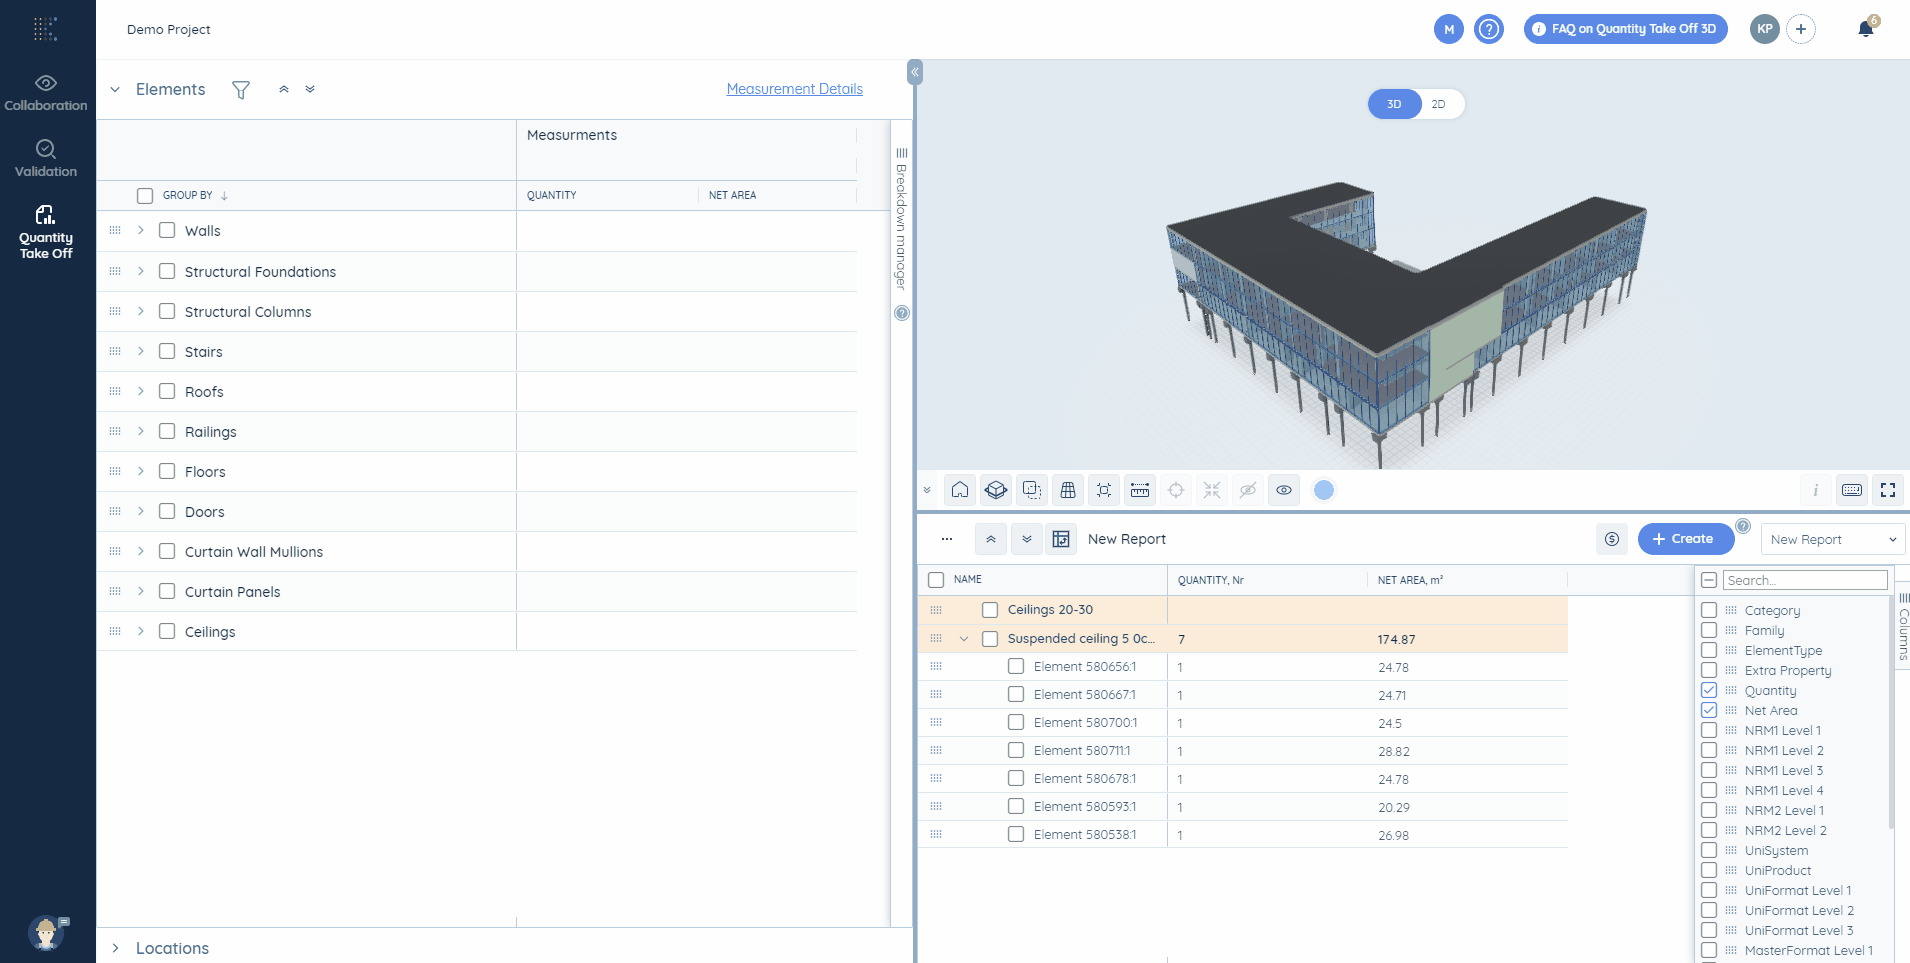
Task: Sort by the GROUP BY header
Action: (x=188, y=195)
